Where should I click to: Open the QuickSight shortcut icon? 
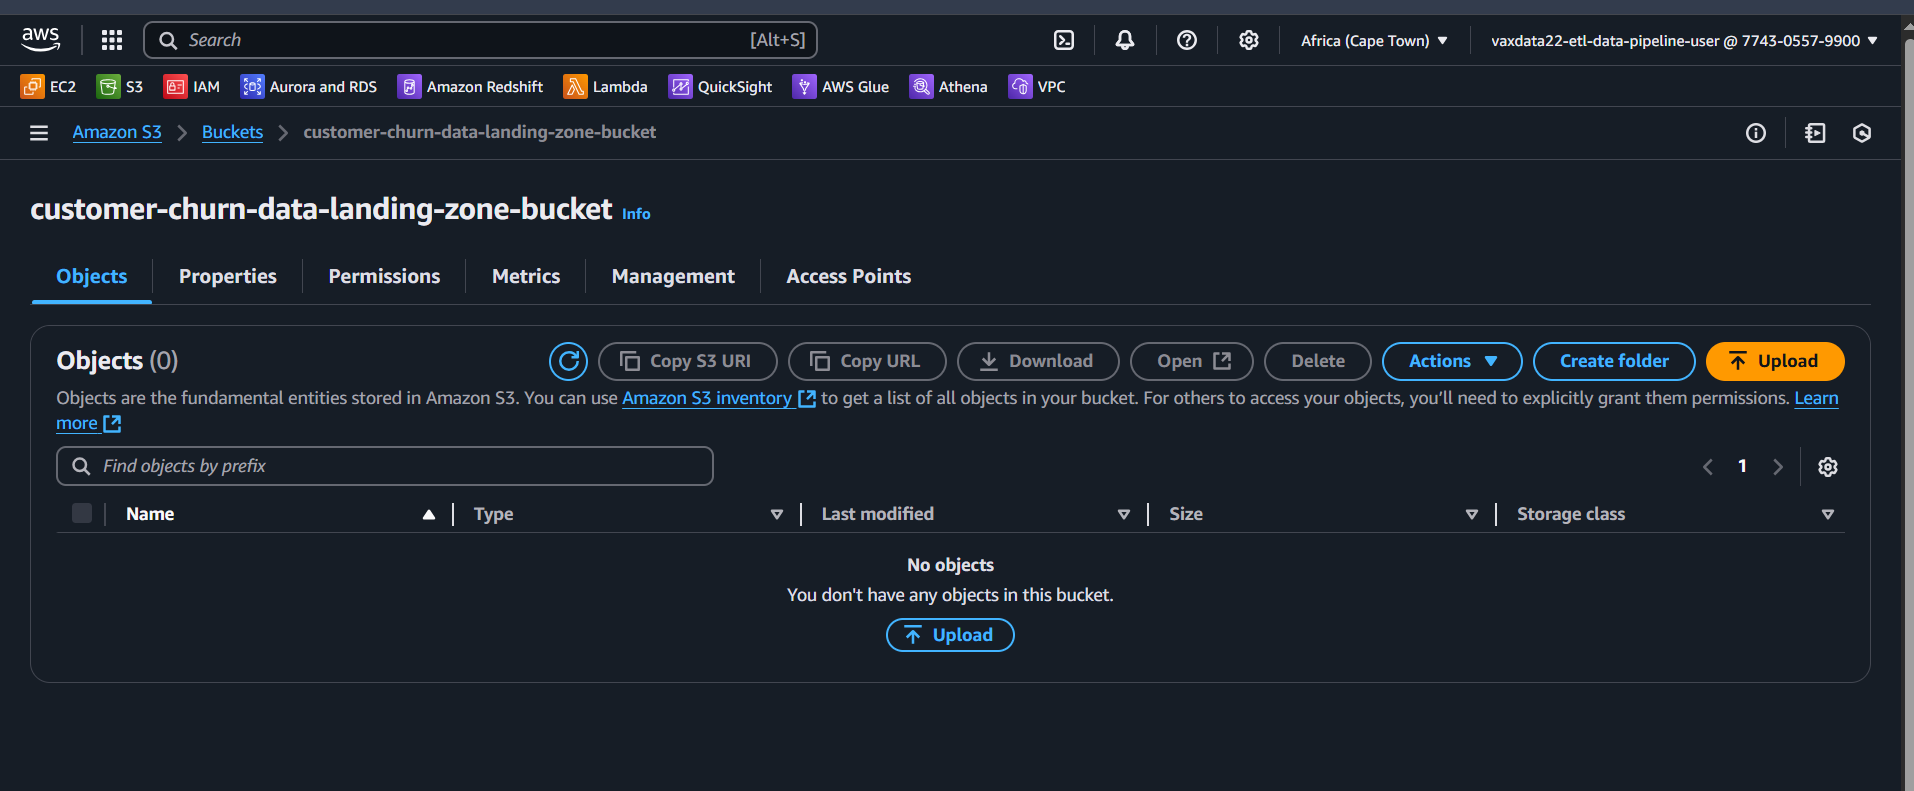tap(720, 87)
